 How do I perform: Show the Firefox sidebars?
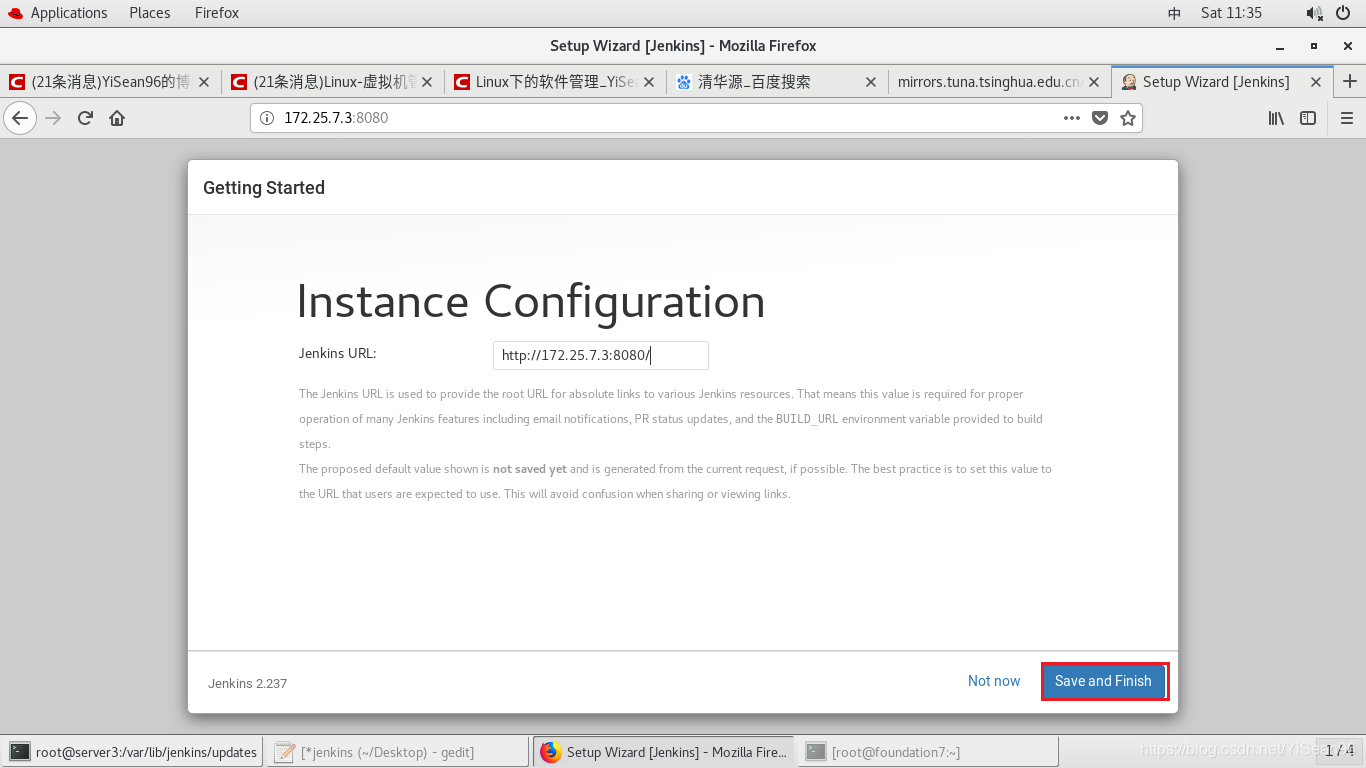[1308, 118]
